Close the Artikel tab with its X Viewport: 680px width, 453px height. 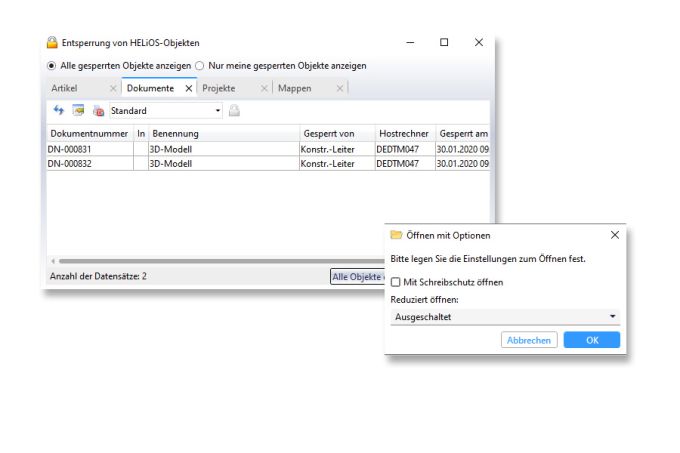click(113, 89)
